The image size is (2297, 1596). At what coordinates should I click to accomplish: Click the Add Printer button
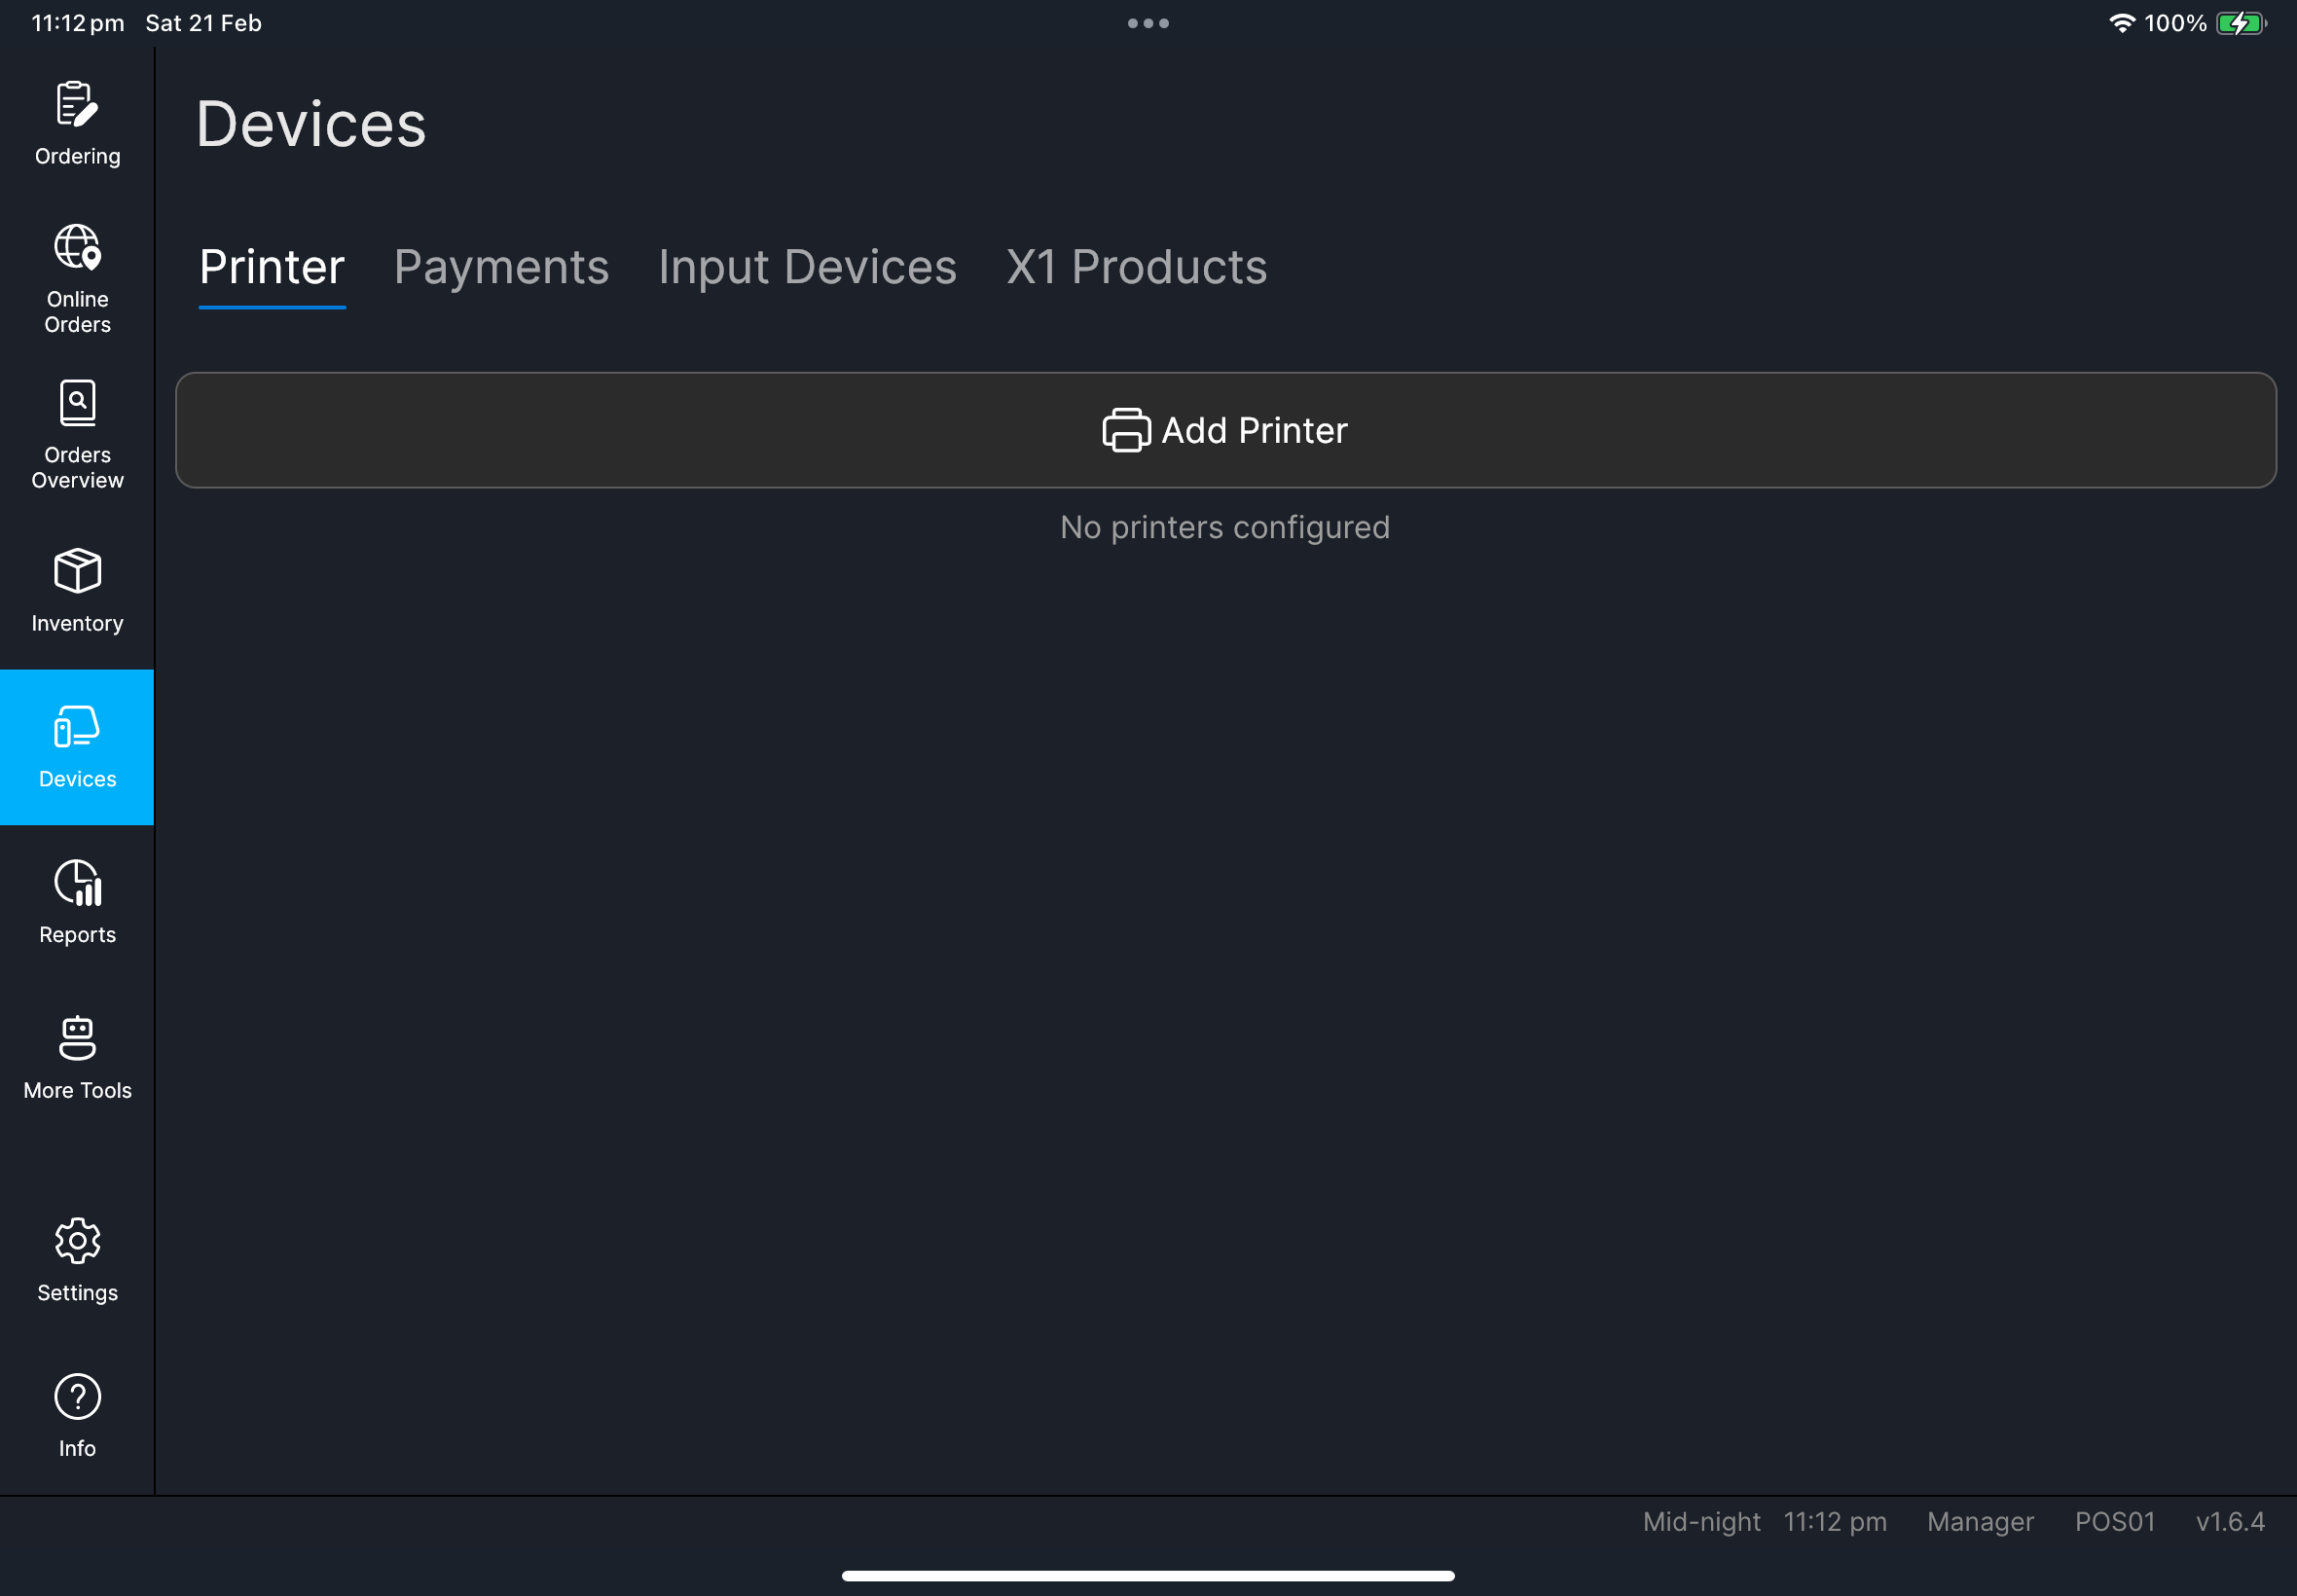point(1224,430)
